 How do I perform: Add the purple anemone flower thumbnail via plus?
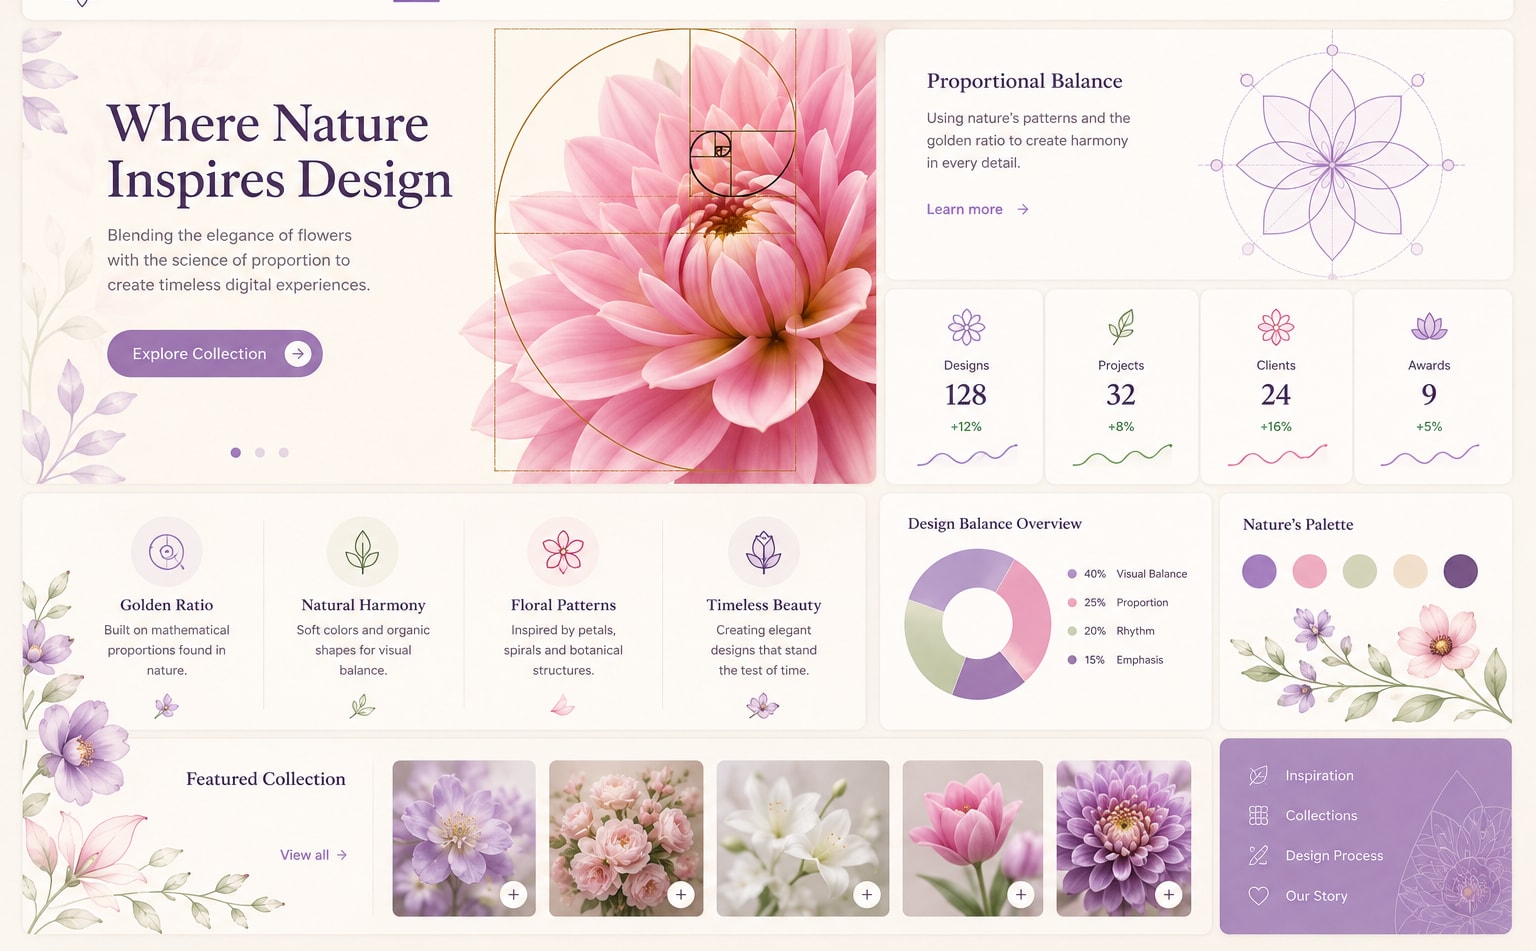[x=514, y=895]
